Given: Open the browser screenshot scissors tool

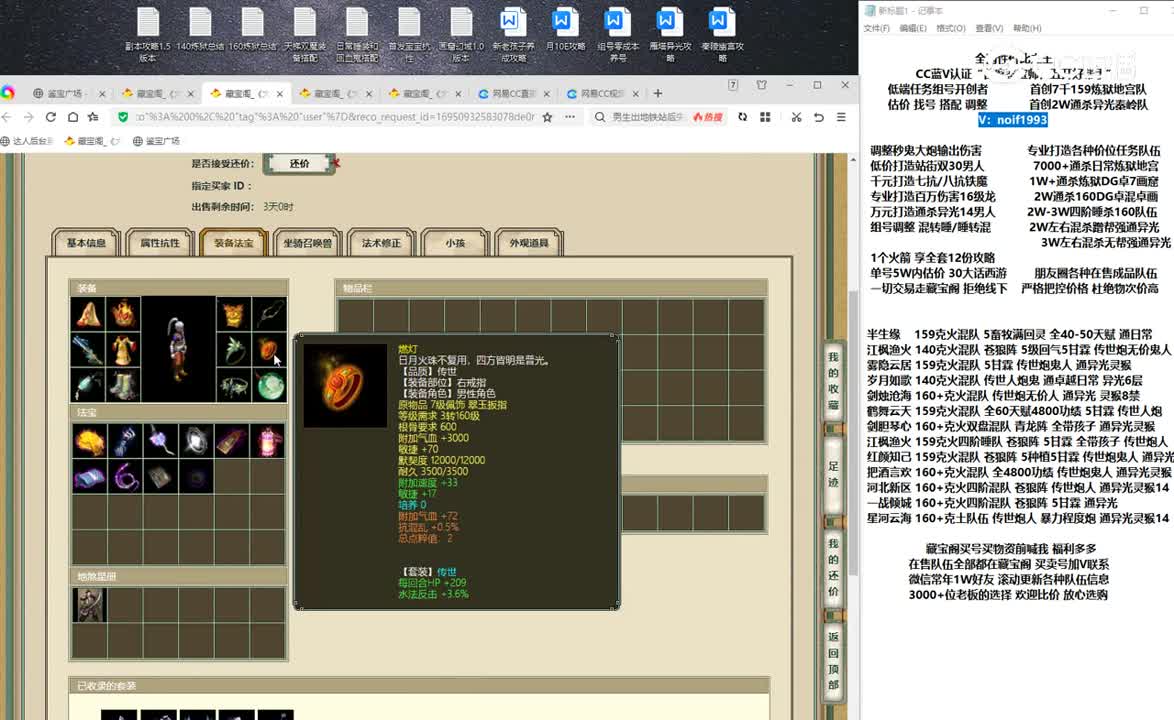Looking at the screenshot, I should coord(796,117).
